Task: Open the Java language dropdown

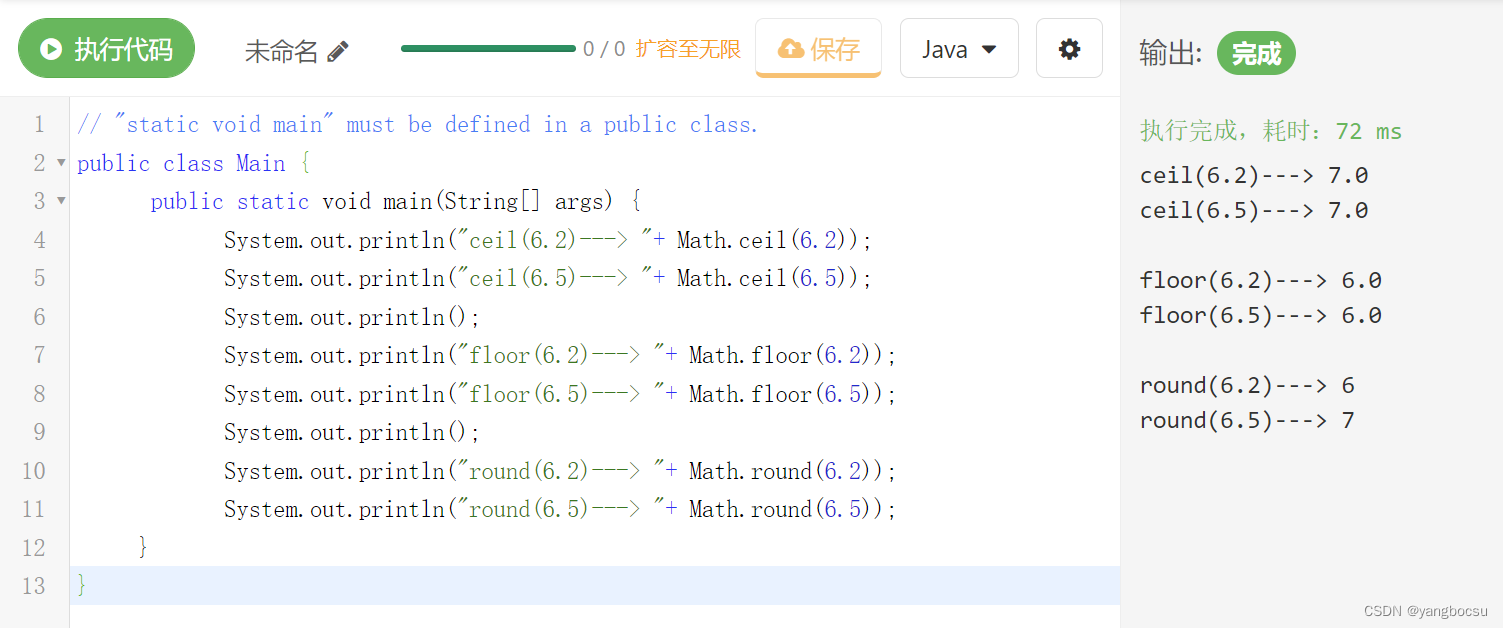Action: click(x=959, y=48)
